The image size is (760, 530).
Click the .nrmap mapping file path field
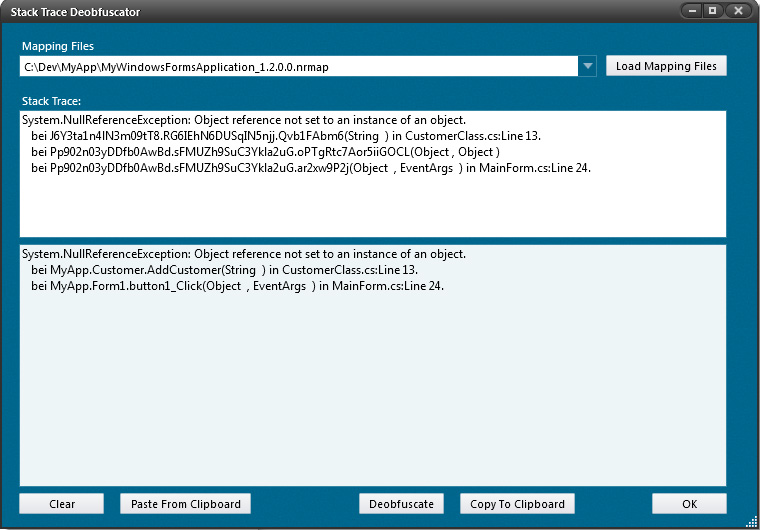point(298,66)
